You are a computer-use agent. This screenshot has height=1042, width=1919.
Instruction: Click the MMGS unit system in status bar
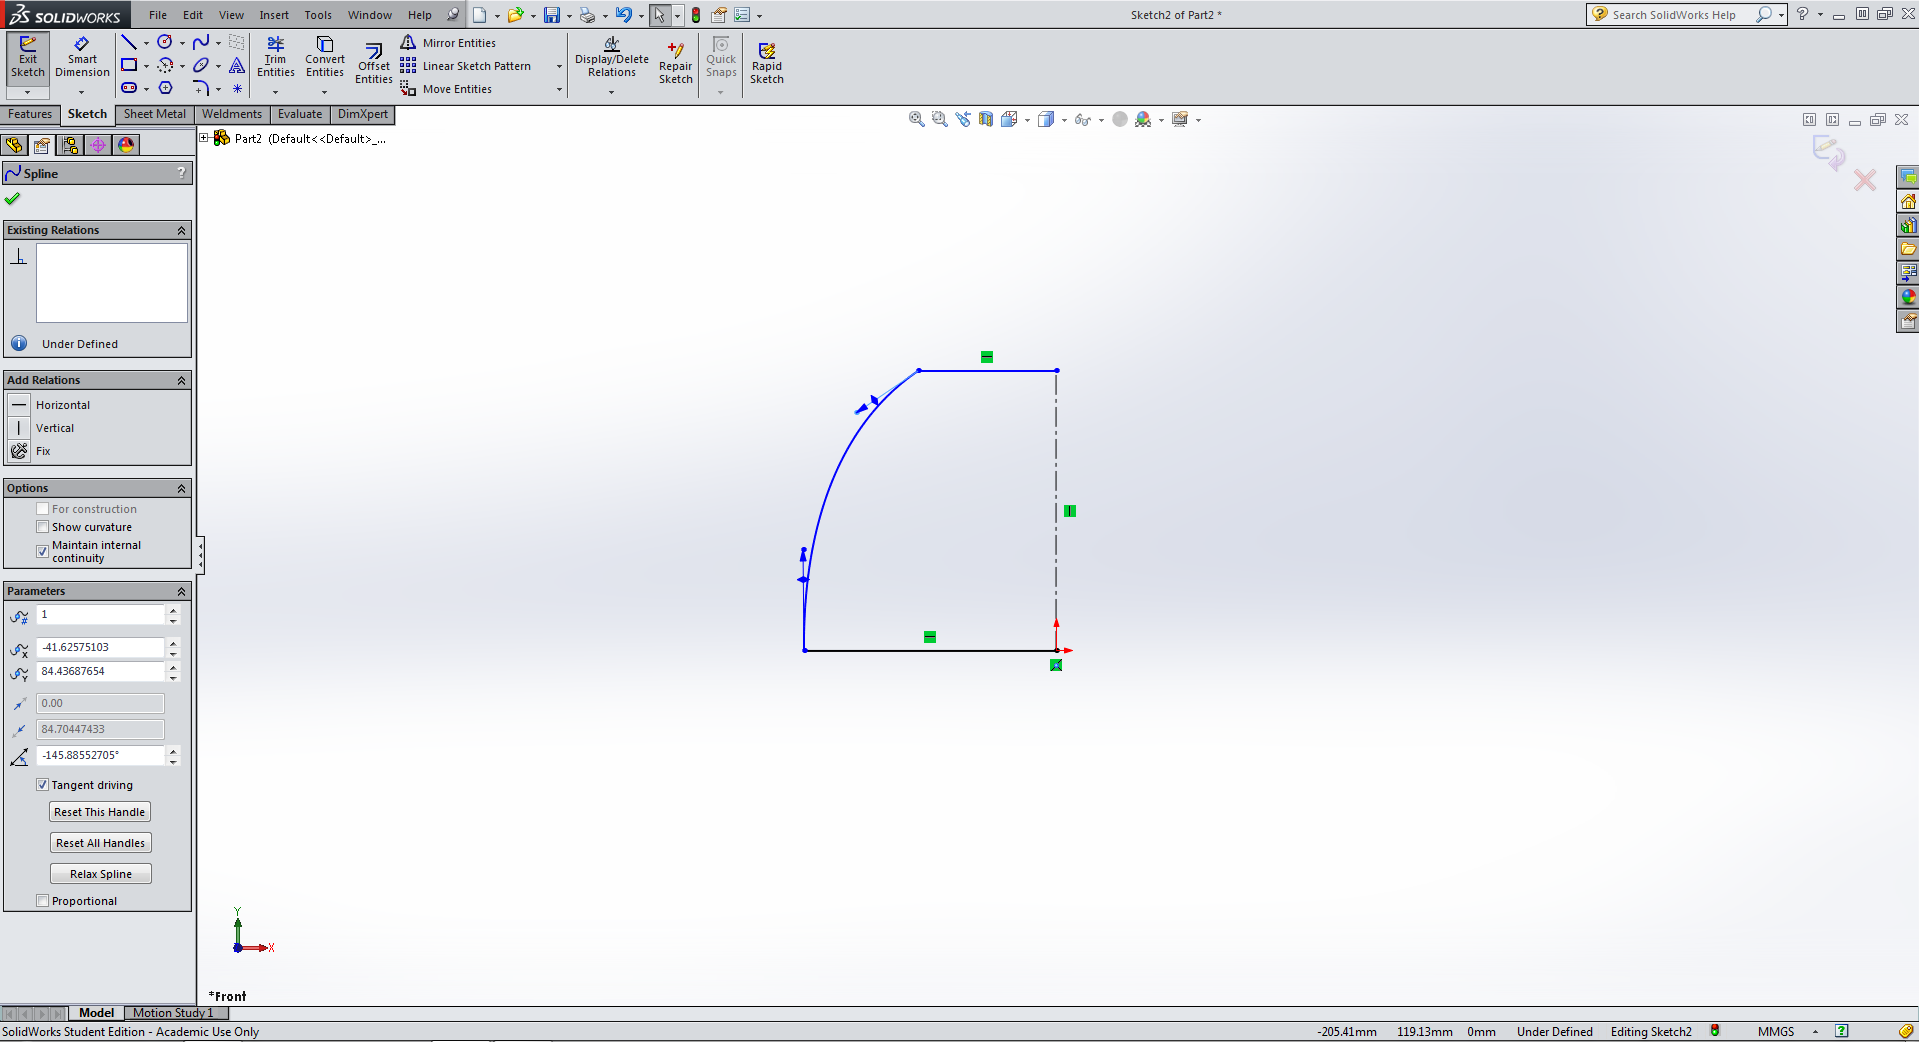(x=1776, y=1032)
